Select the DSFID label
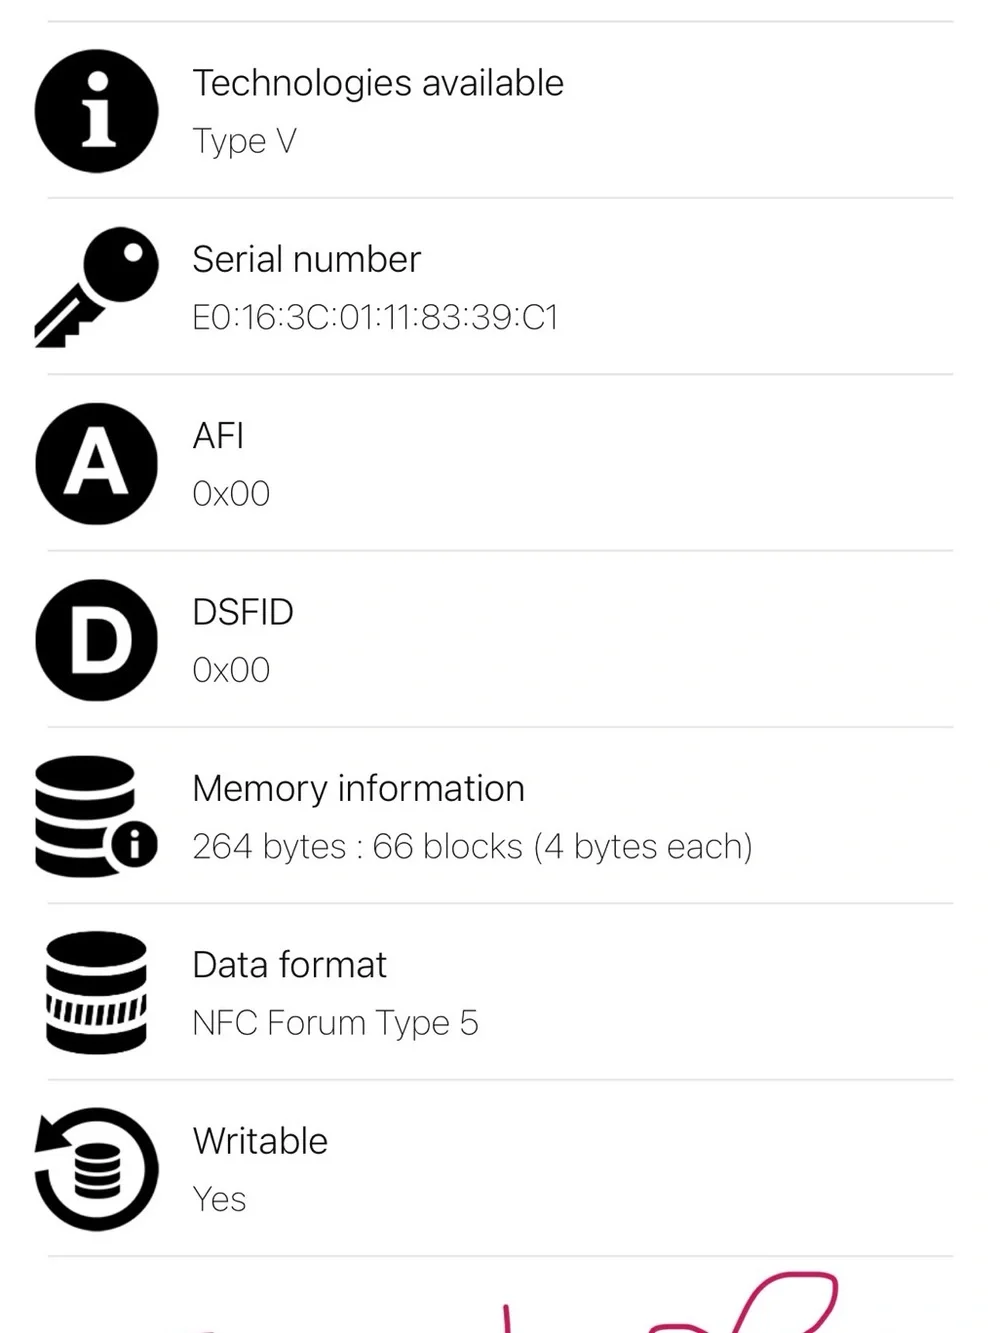Viewport: 1000px width, 1333px height. (x=243, y=612)
